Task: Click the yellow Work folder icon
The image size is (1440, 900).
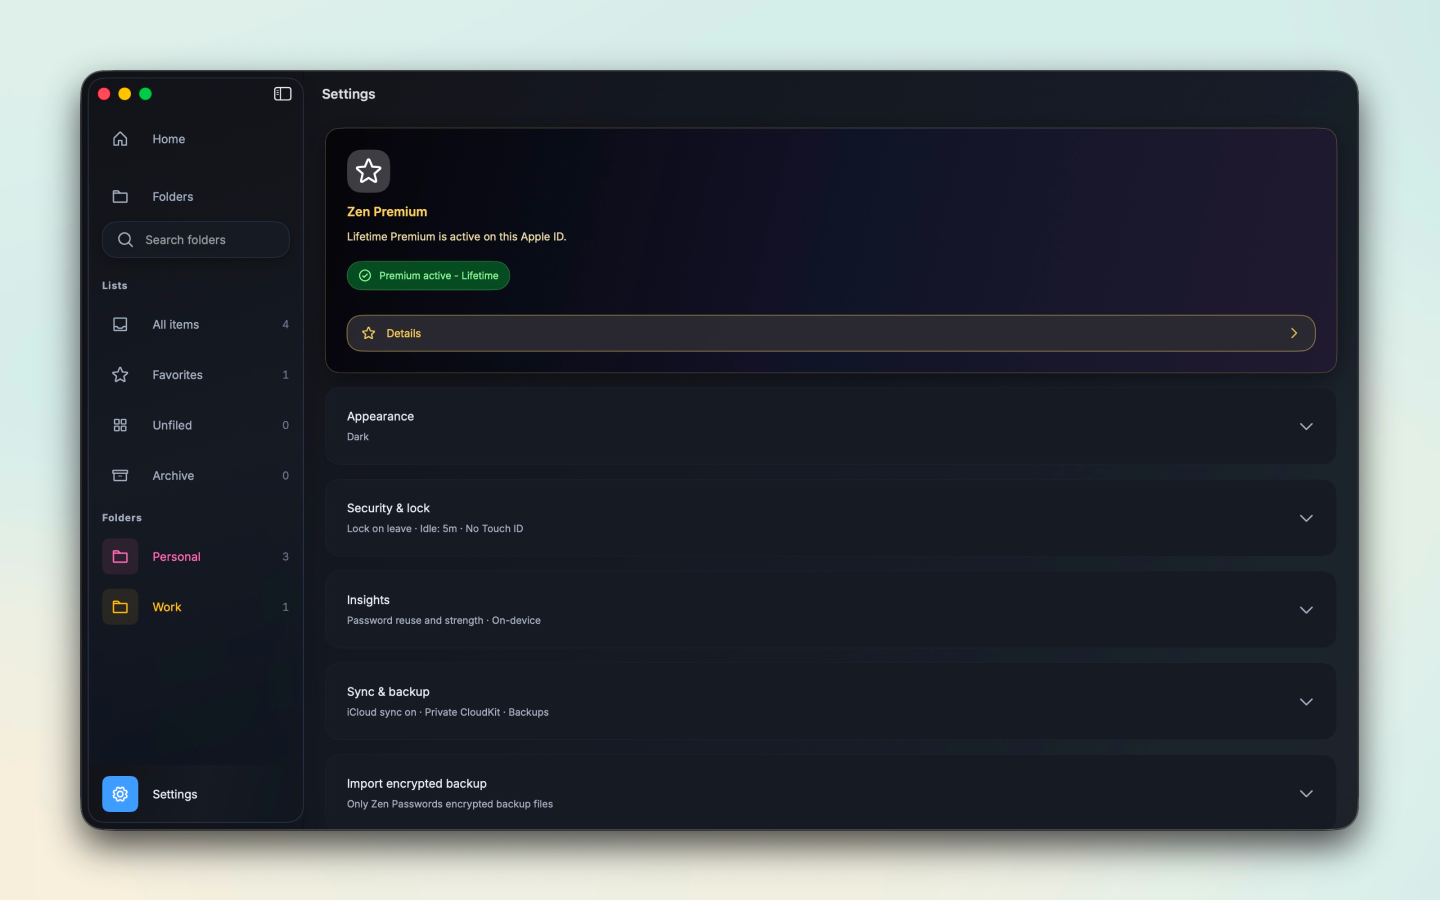Action: [x=120, y=607]
